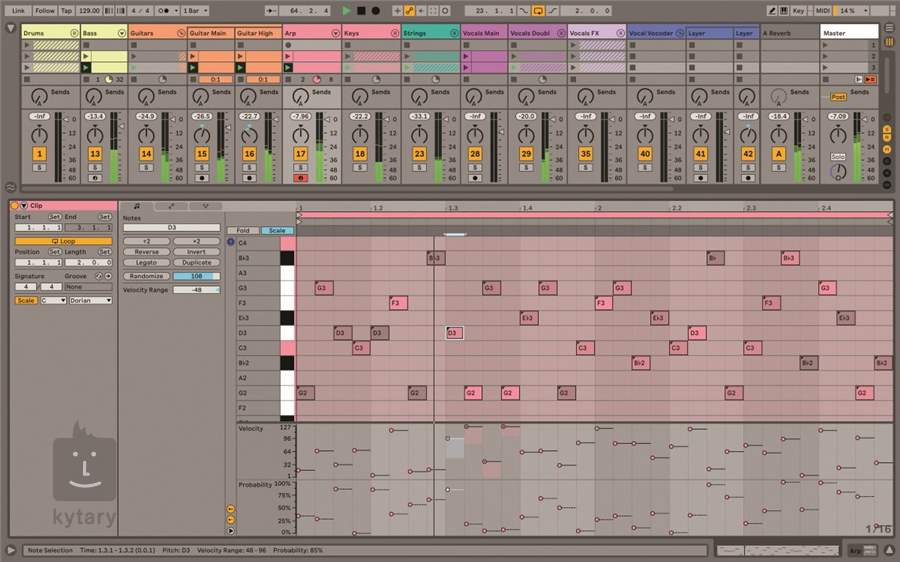
Task: Launch the Bass clip in scene 3
Action: coord(86,68)
